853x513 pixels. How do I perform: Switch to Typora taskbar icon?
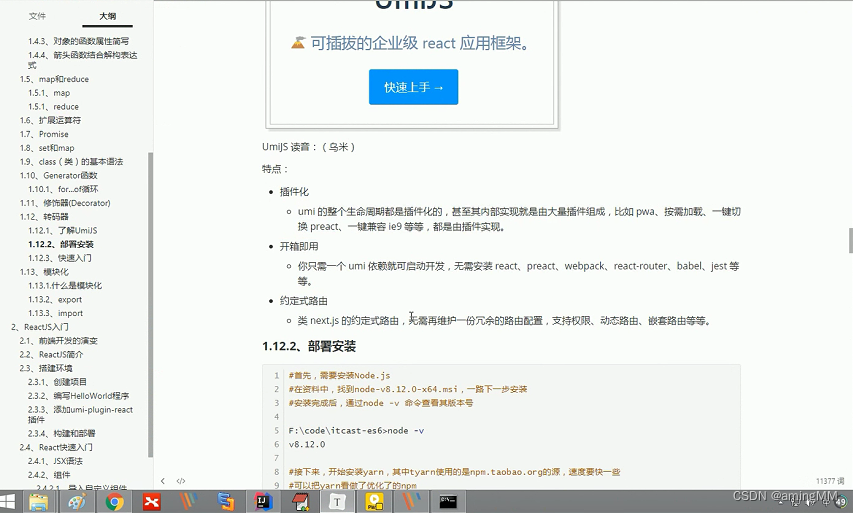pos(337,502)
